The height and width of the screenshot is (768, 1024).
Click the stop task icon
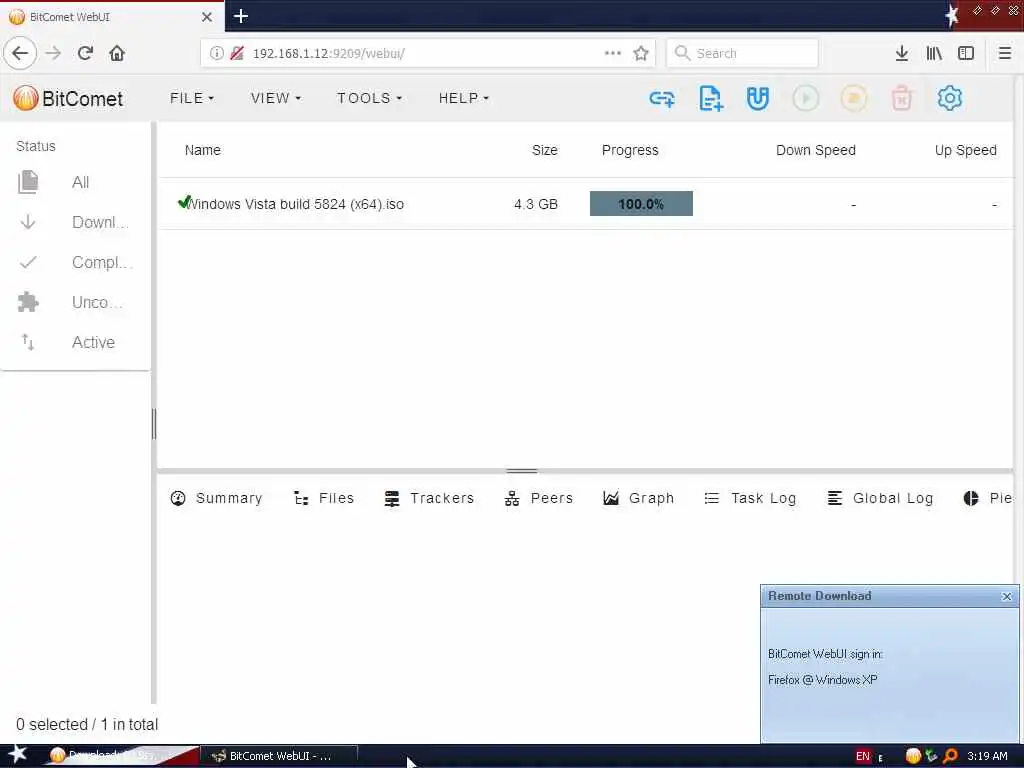[854, 99]
